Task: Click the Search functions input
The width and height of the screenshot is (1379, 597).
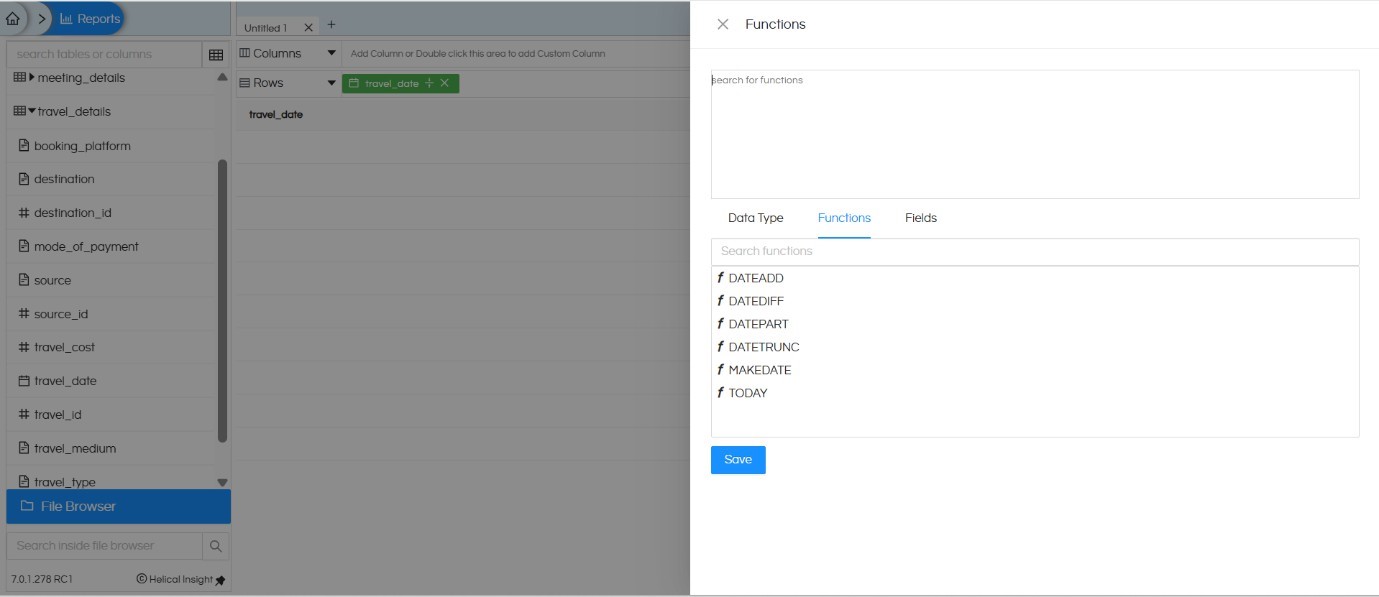Action: pyautogui.click(x=1035, y=252)
